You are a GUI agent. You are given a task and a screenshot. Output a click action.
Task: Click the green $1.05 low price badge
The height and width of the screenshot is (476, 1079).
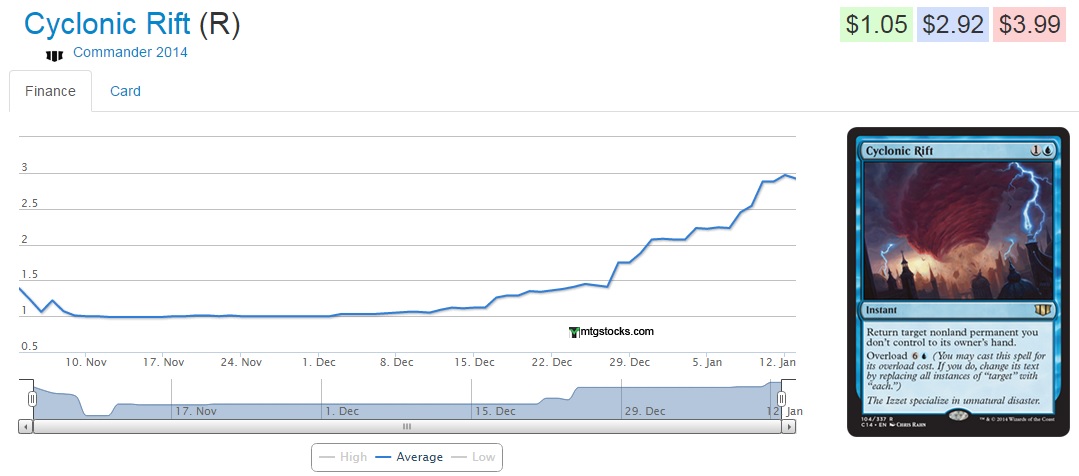(874, 25)
